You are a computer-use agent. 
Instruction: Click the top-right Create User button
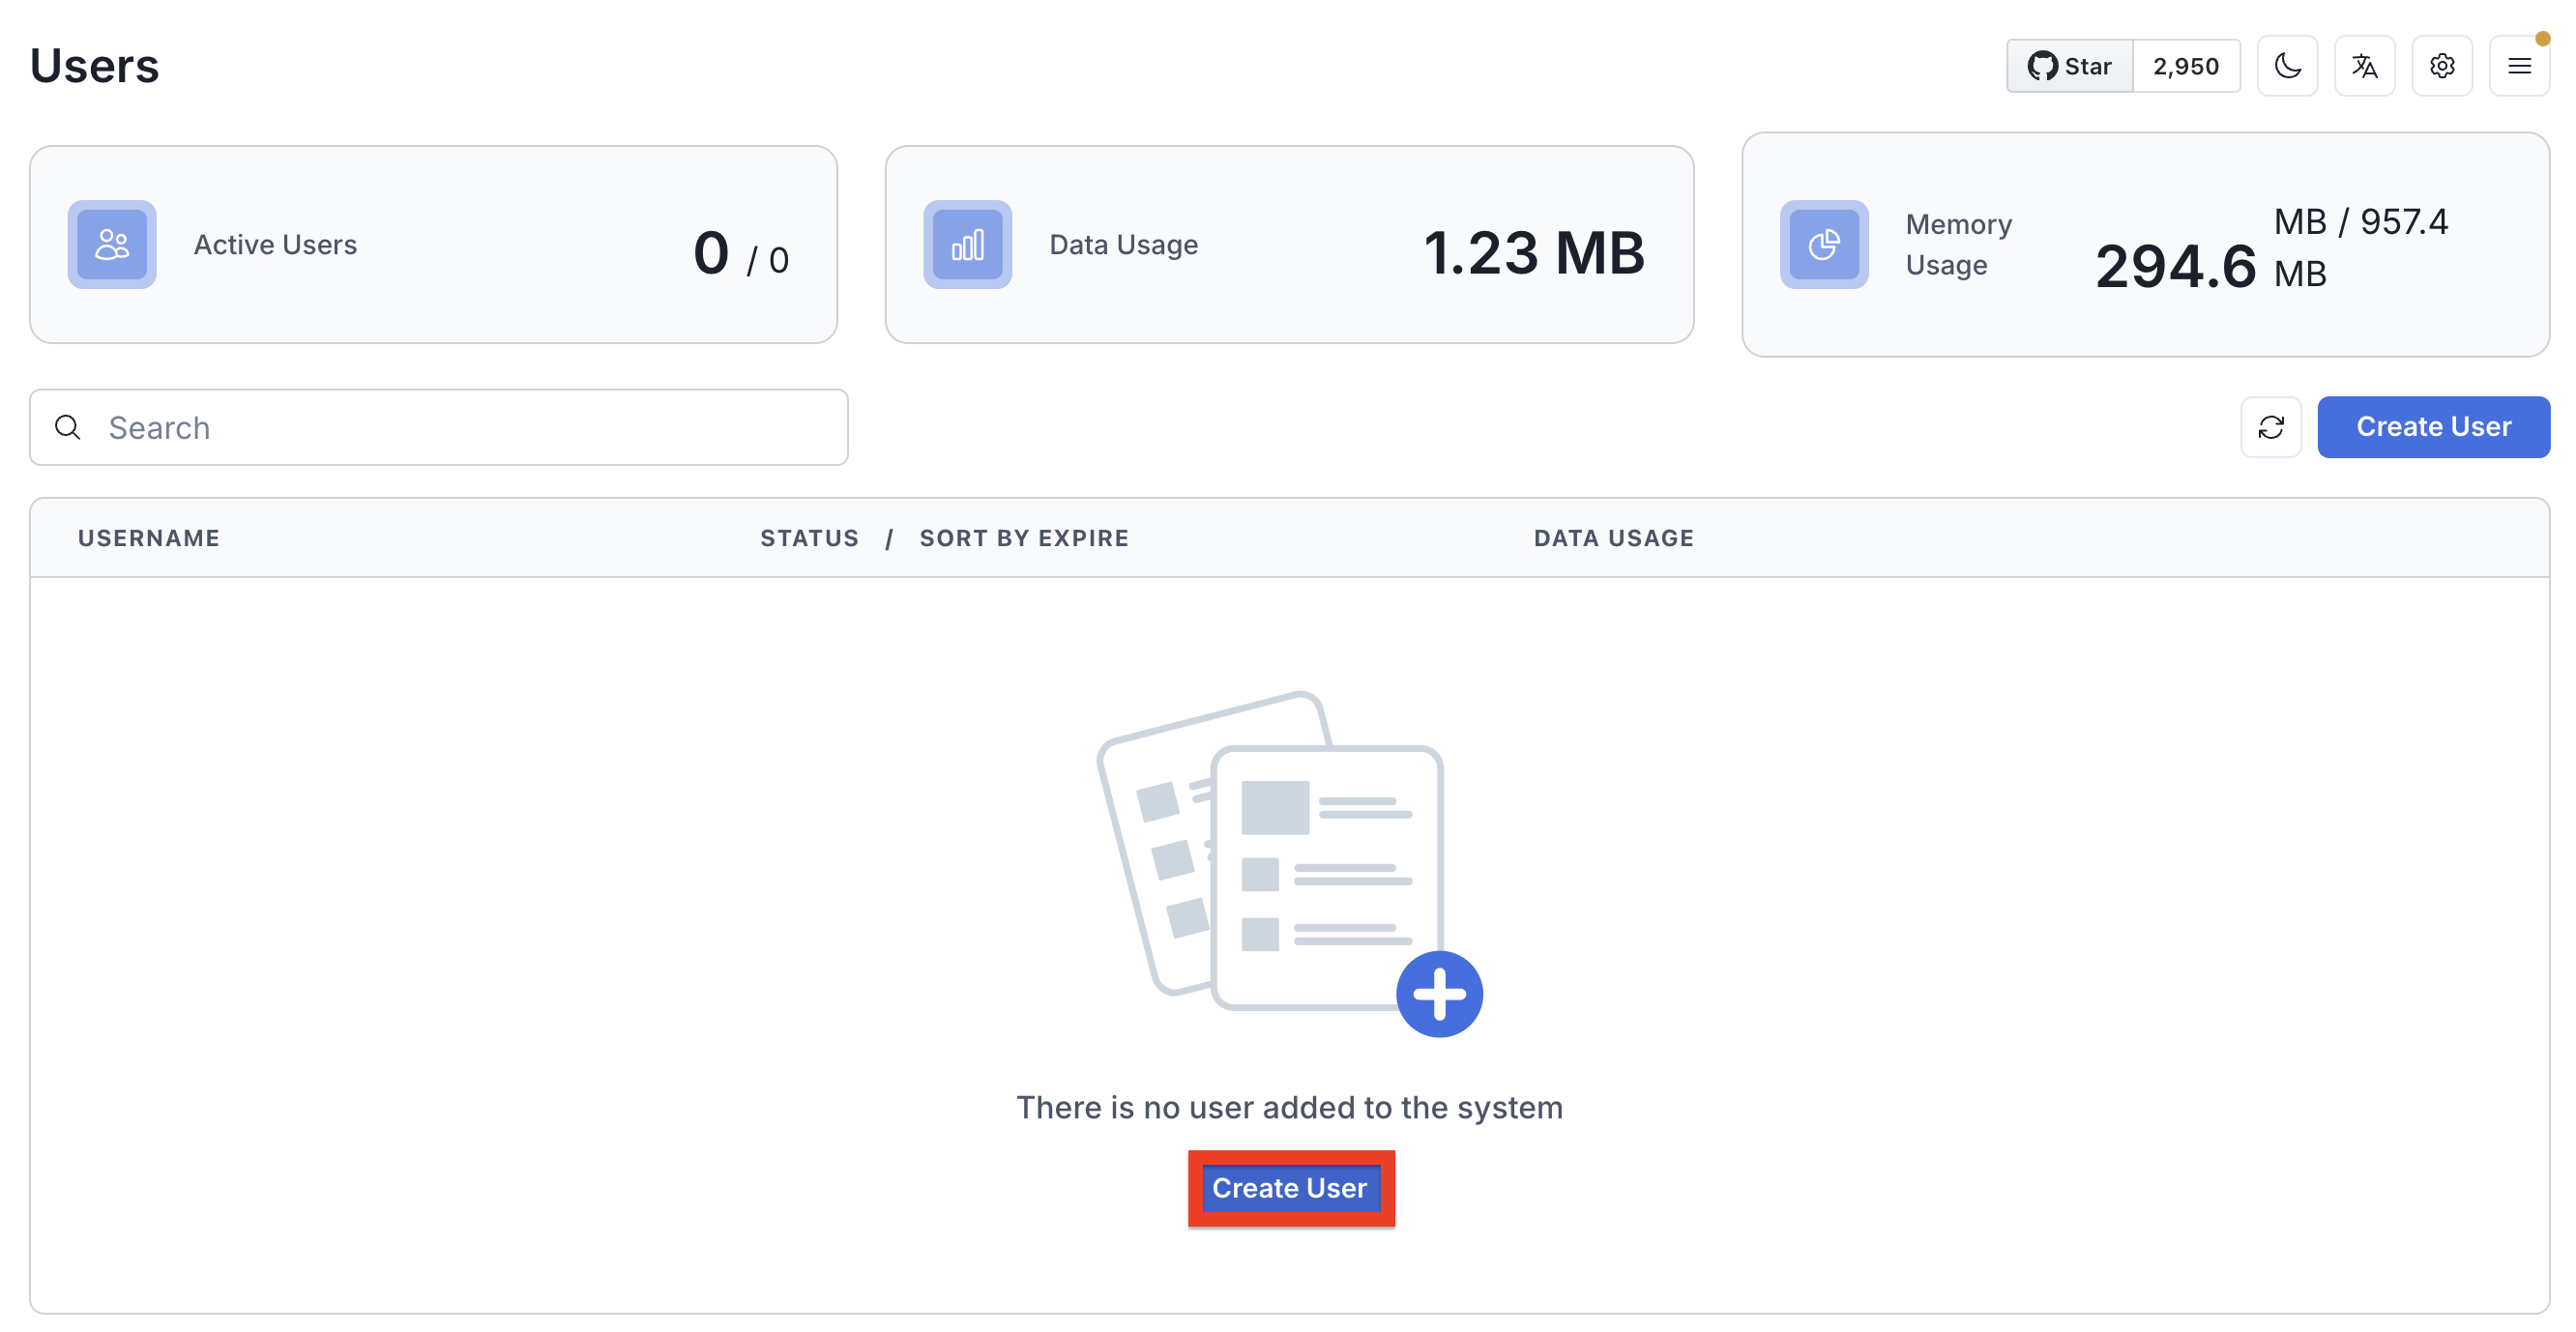(x=2433, y=426)
